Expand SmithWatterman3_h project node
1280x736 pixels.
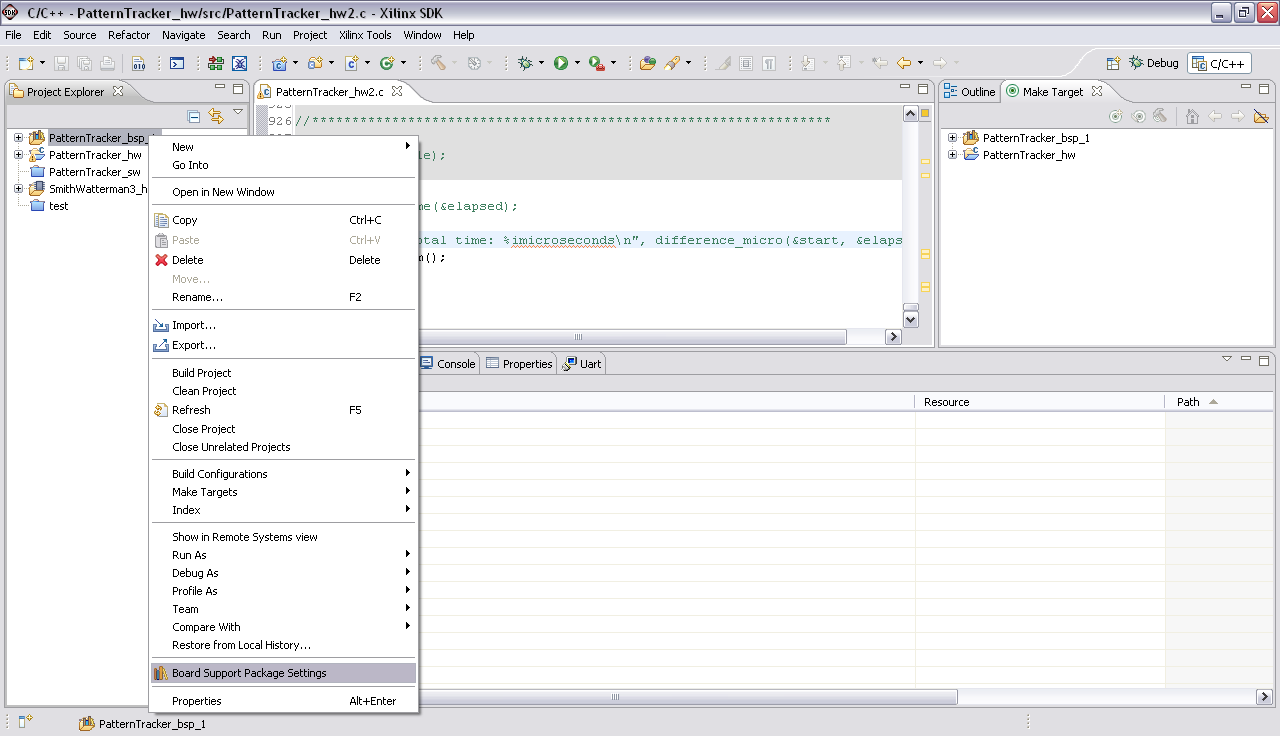click(18, 189)
